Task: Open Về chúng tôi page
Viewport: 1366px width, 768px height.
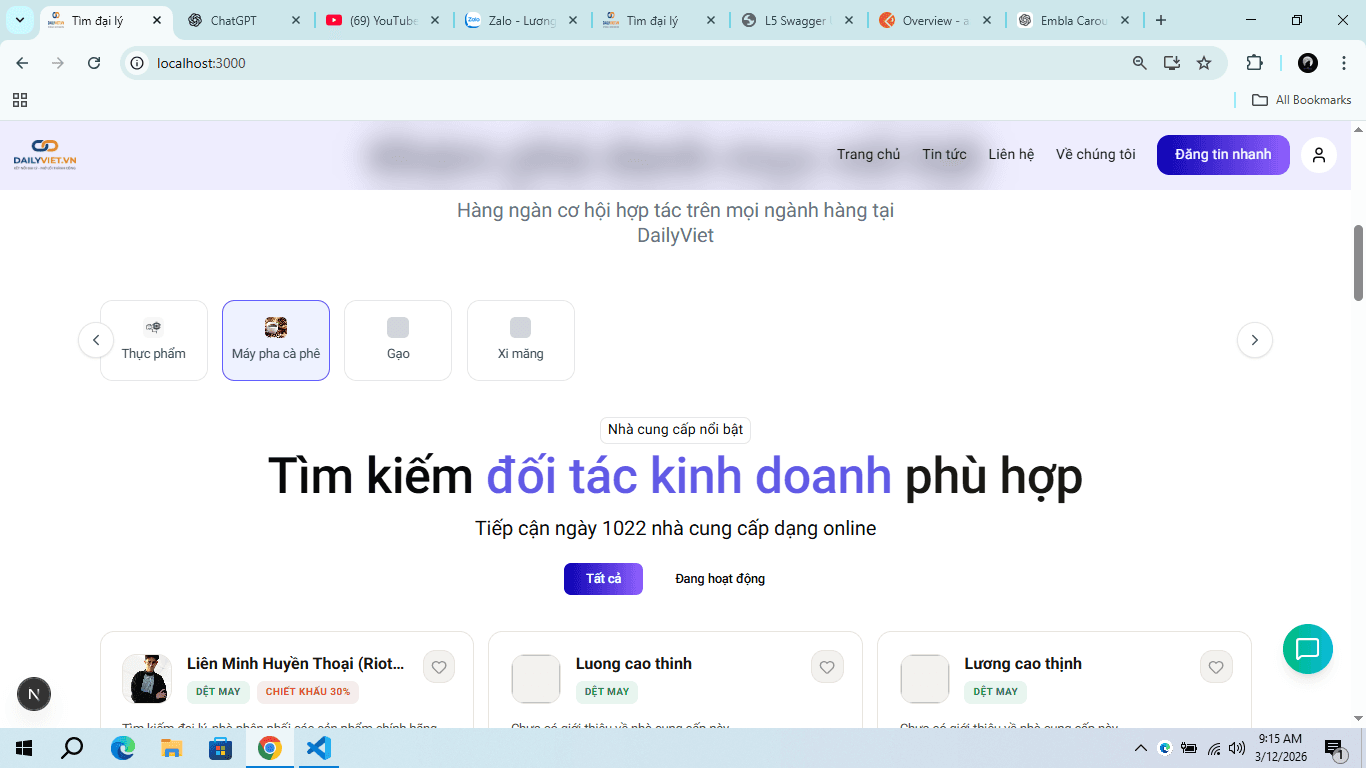Action: pyautogui.click(x=1095, y=154)
